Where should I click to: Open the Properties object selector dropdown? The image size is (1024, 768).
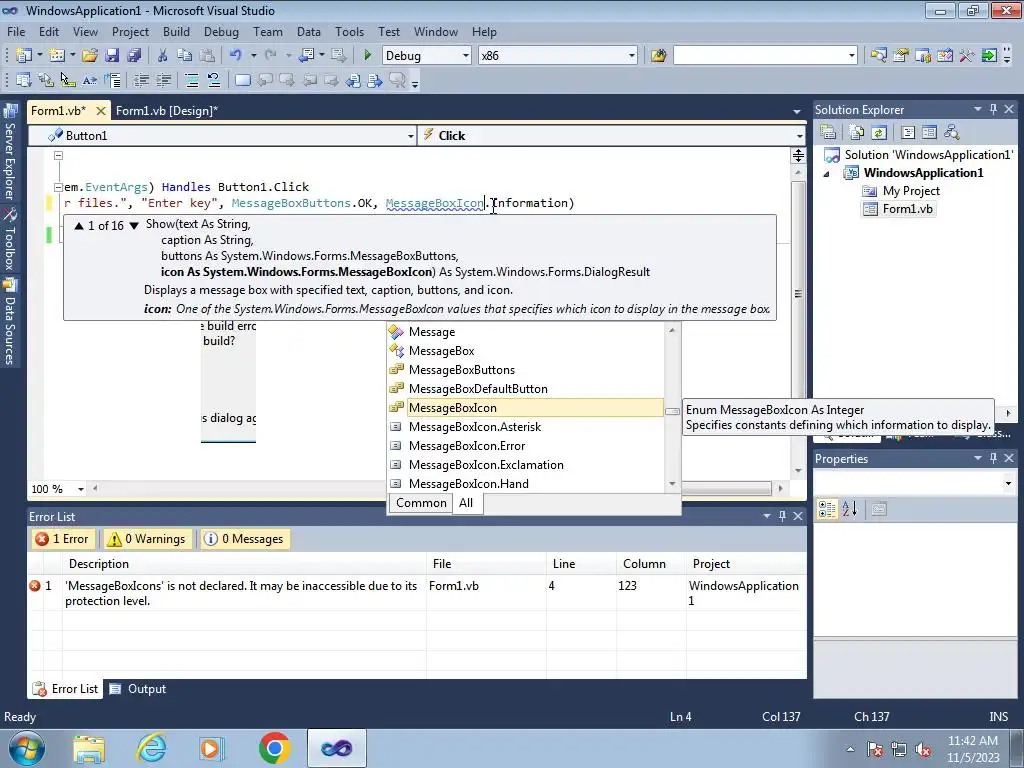point(1008,483)
